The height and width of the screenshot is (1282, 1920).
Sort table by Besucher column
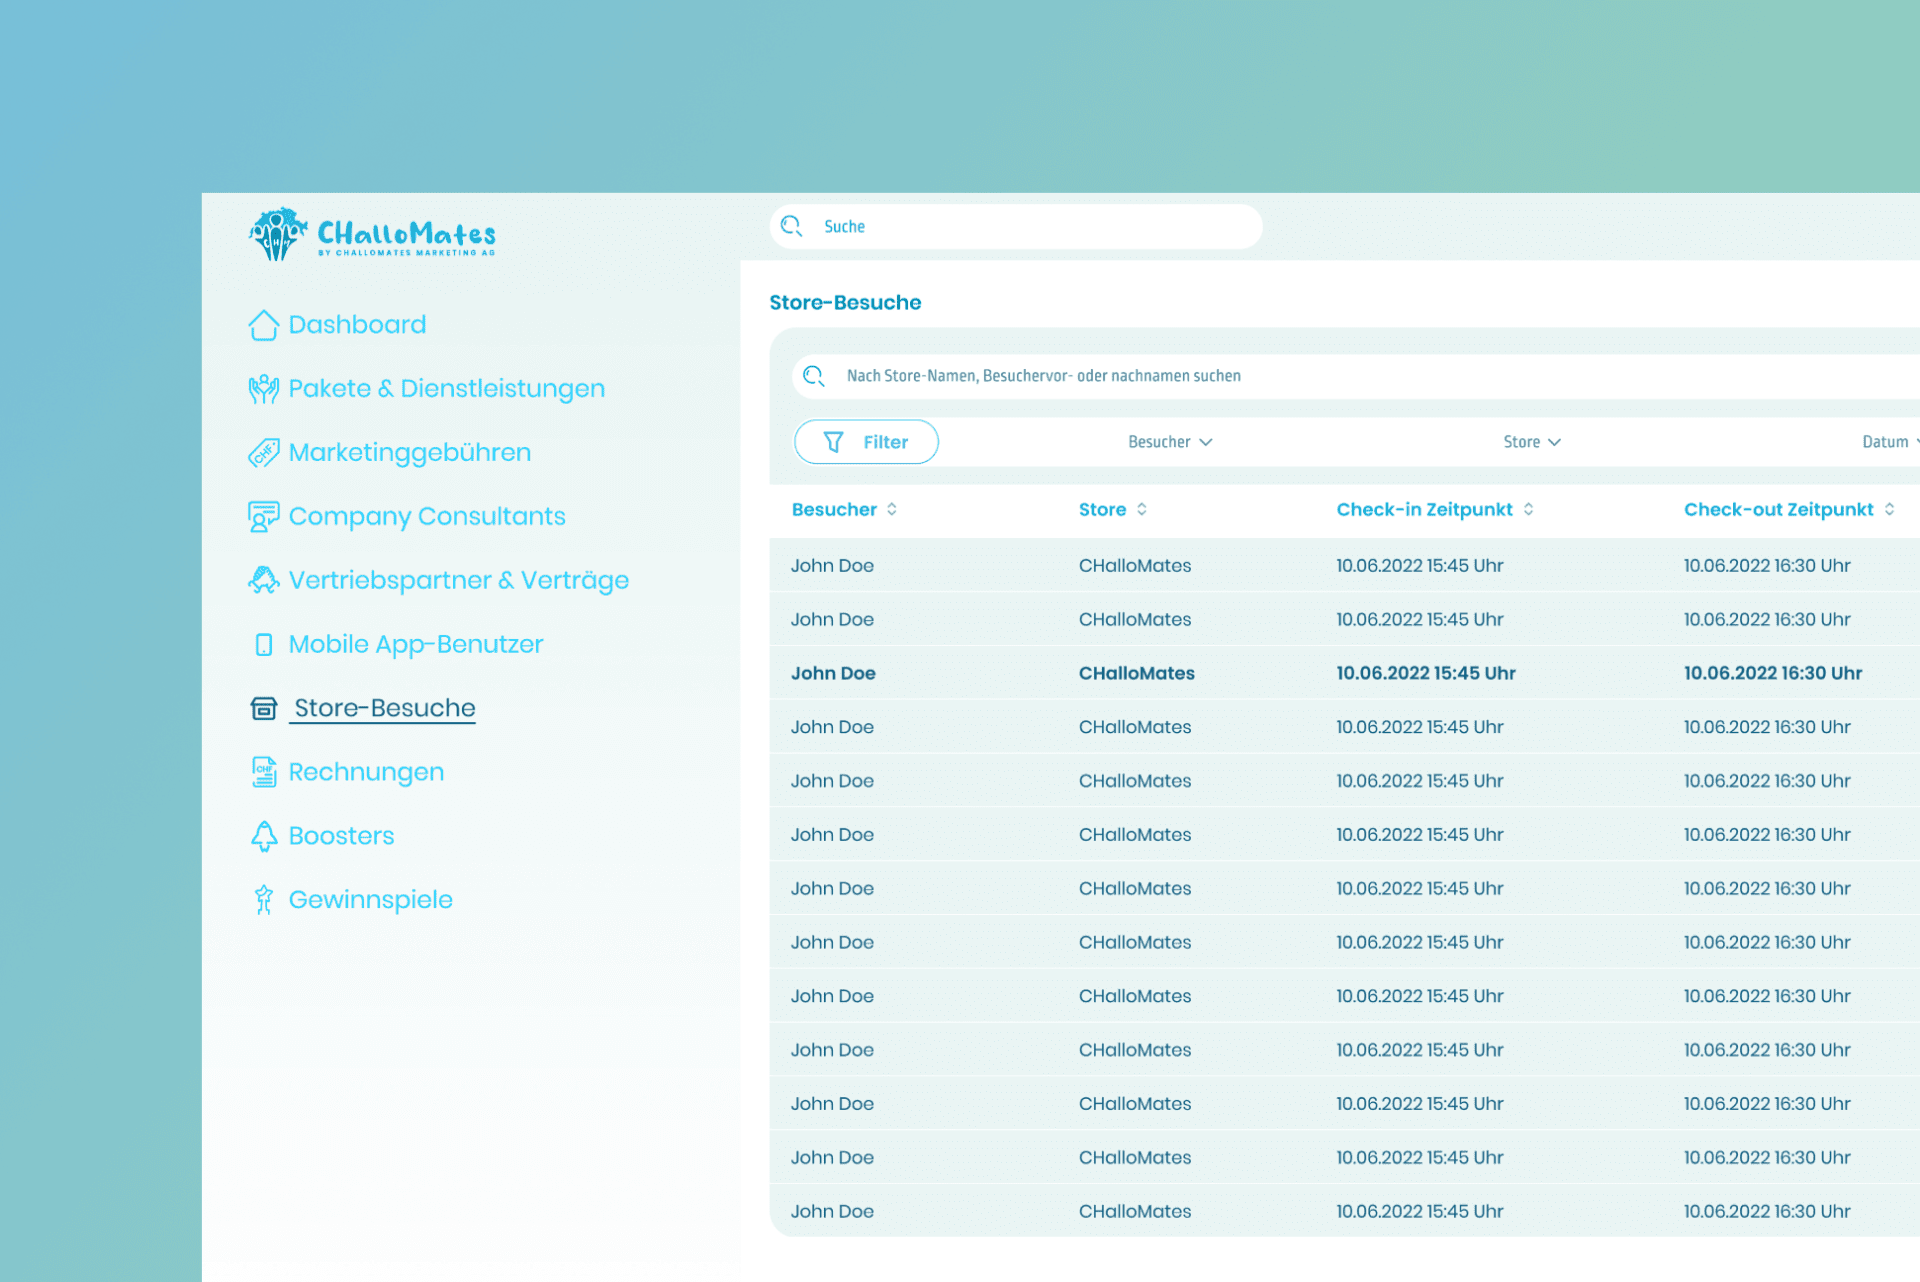(892, 510)
